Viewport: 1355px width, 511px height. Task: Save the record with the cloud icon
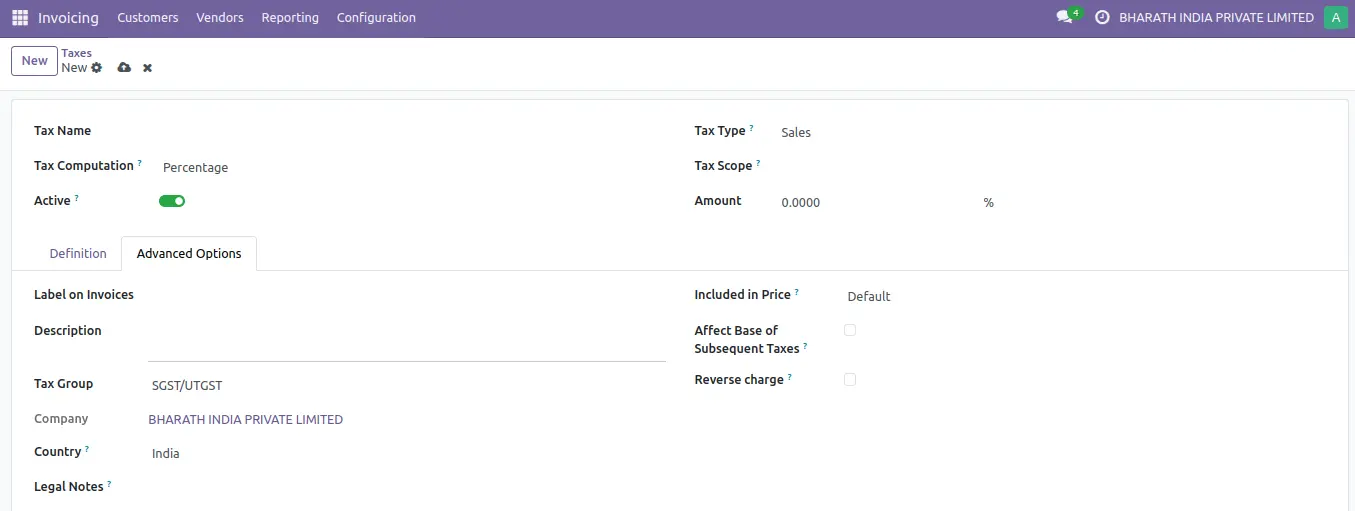pyautogui.click(x=124, y=68)
